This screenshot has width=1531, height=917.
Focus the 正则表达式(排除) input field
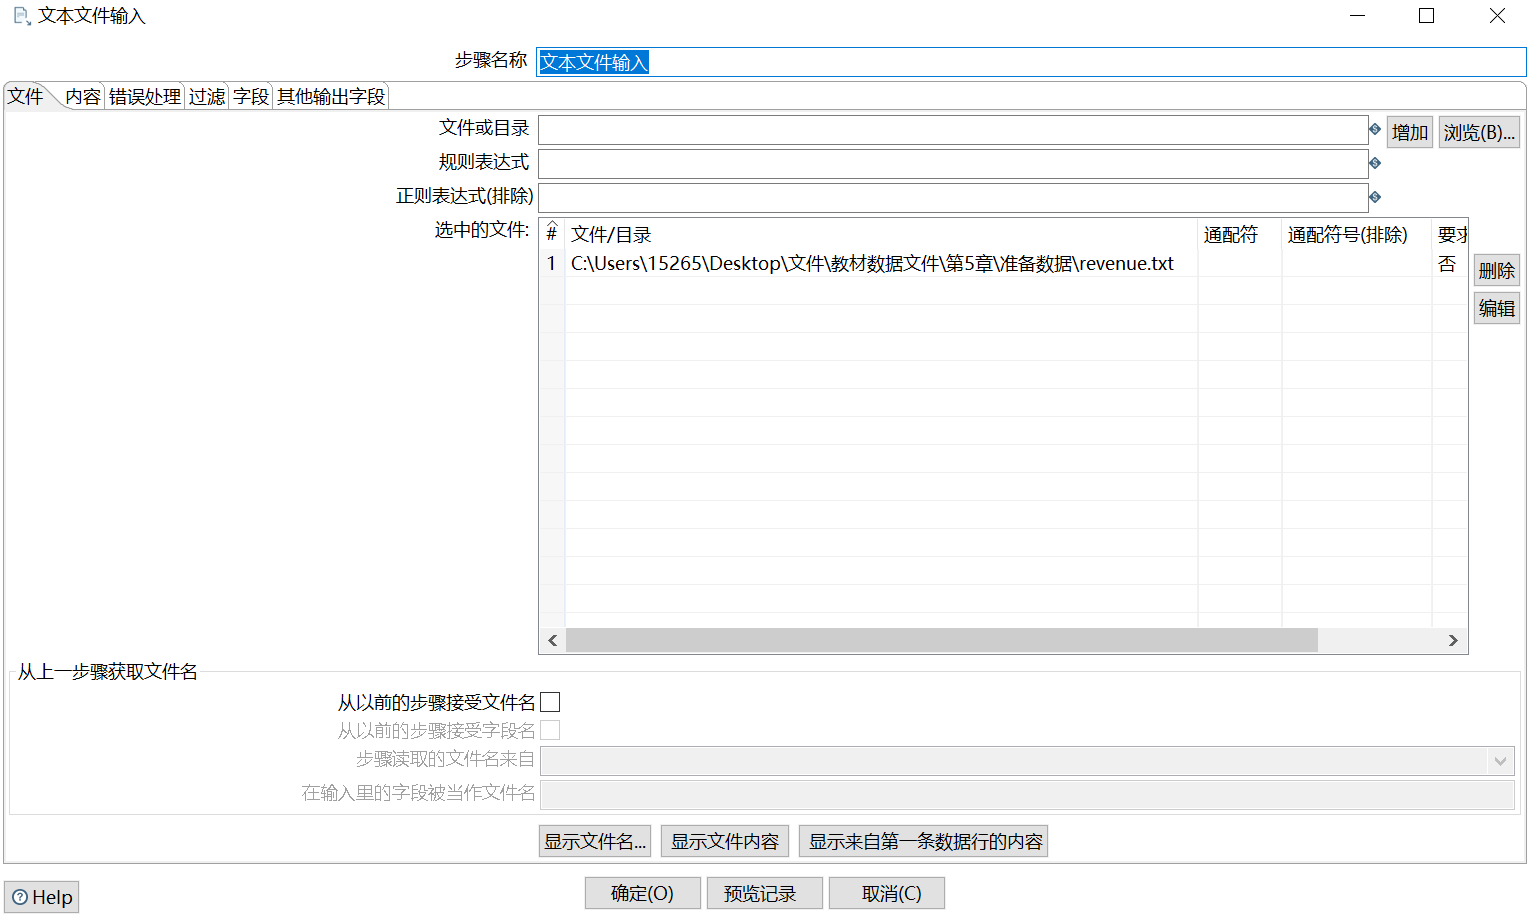953,198
